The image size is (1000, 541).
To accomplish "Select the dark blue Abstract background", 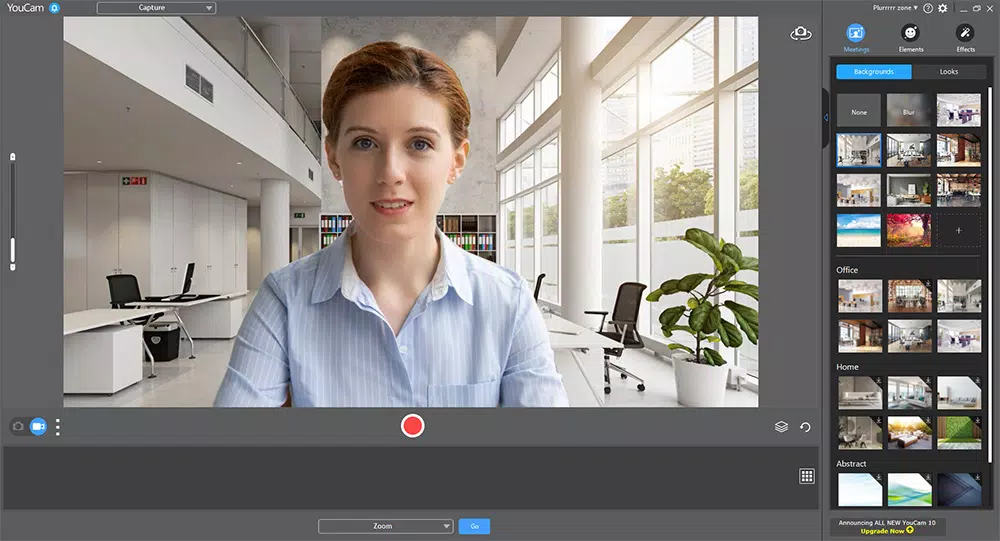I will (x=959, y=489).
